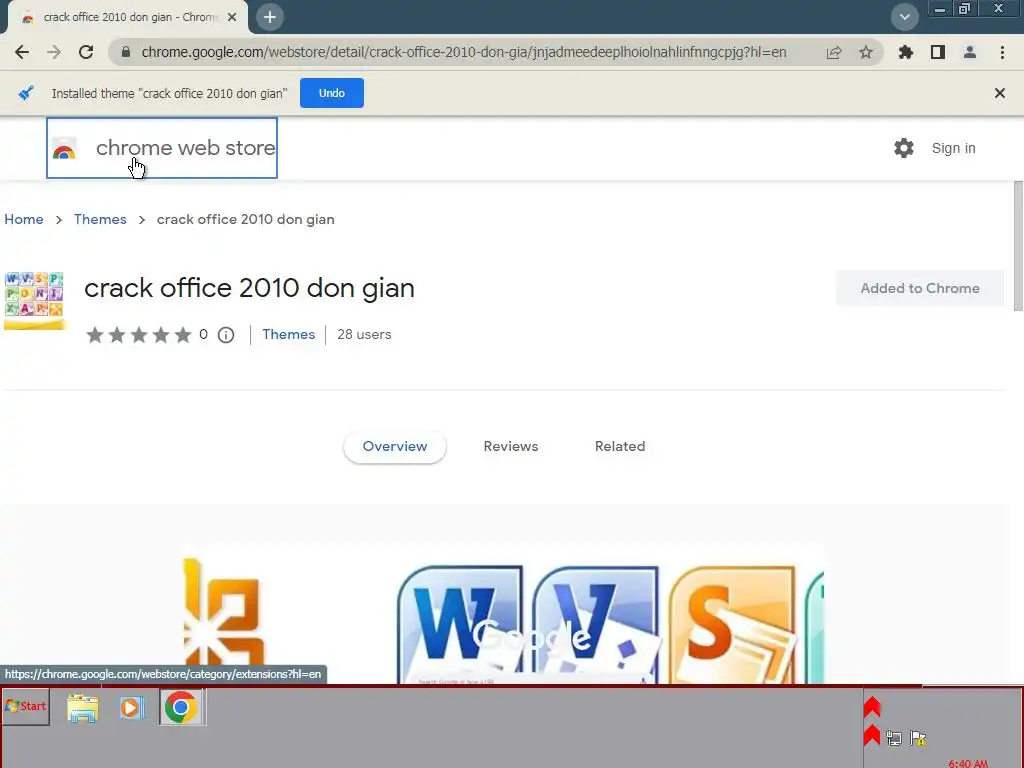Bookmark this tab with the star icon
The width and height of the screenshot is (1024, 768).
[866, 52]
